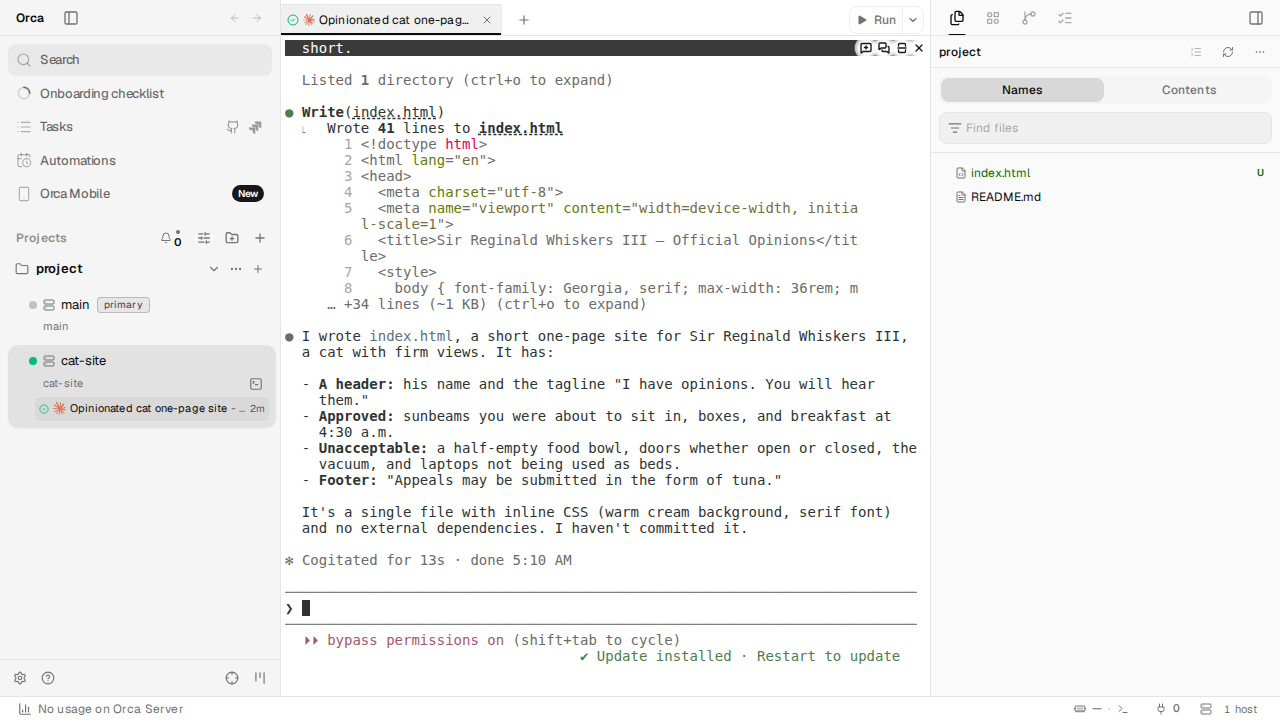Open the Onboarding checklist
1280x720 pixels.
coord(140,93)
